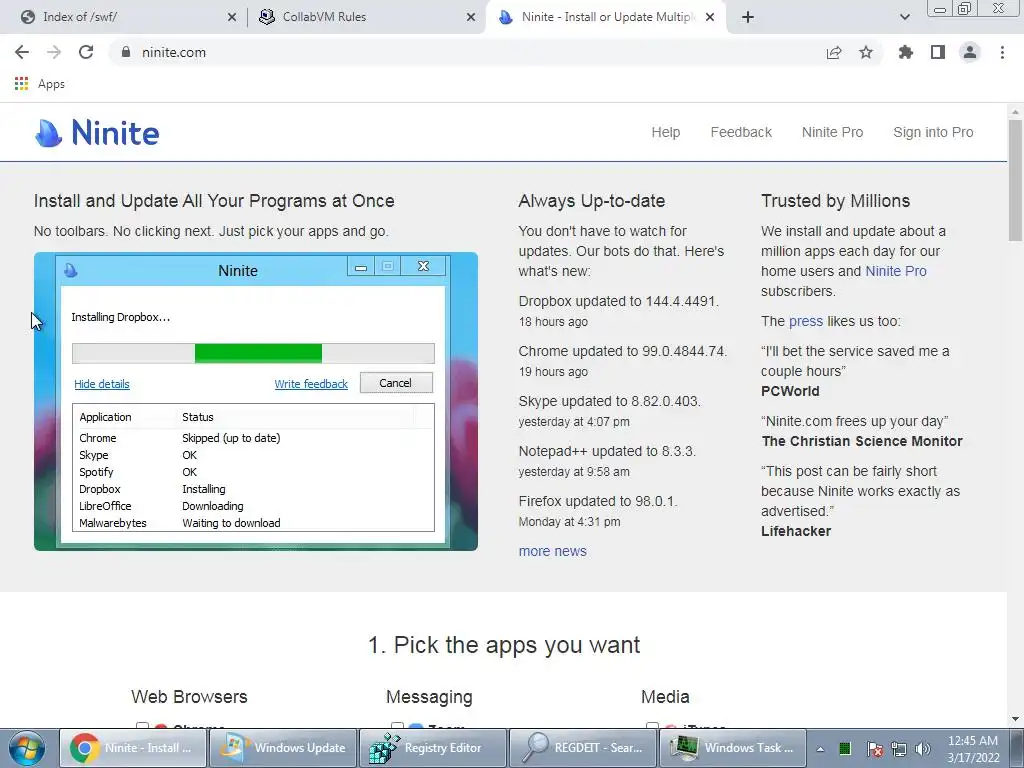Close the Ninite tab
Image resolution: width=1024 pixels, height=768 pixels.
point(710,17)
